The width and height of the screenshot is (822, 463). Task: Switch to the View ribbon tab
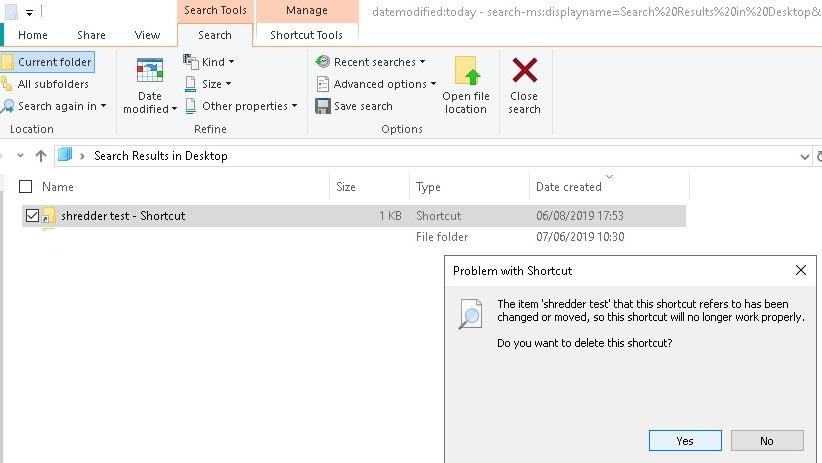[x=147, y=35]
